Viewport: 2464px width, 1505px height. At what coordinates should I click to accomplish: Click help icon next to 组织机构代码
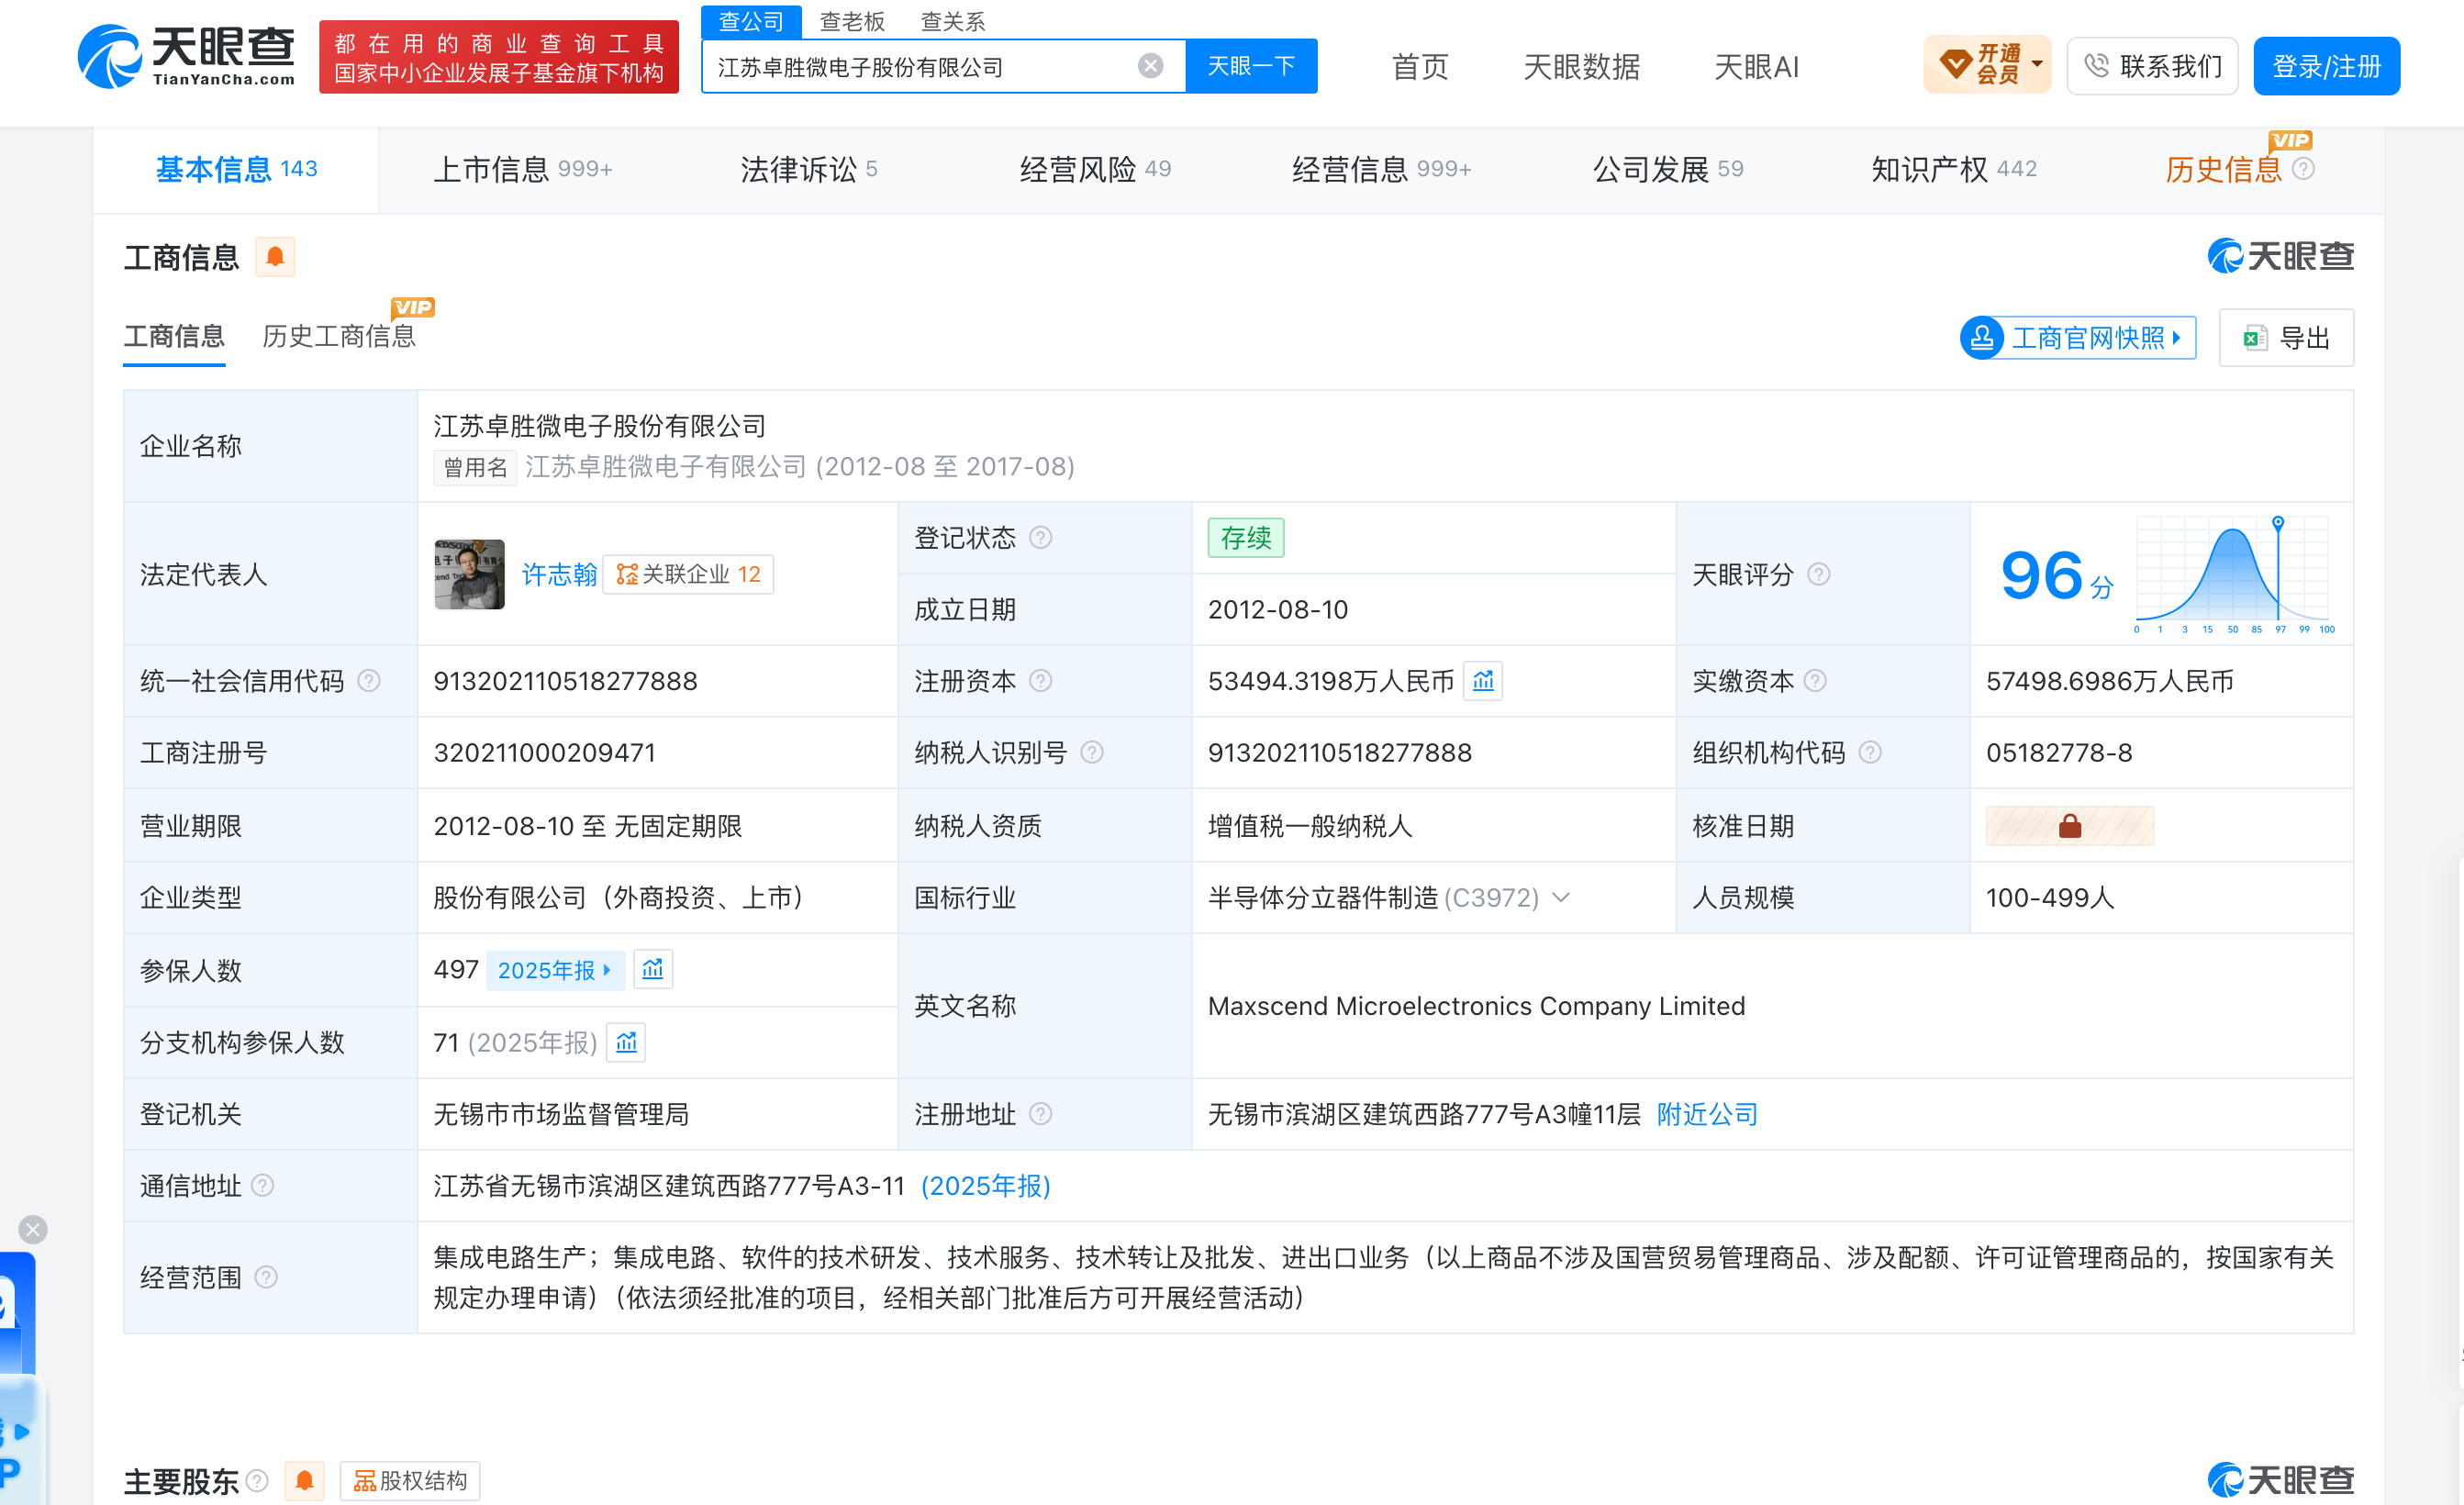1870,752
